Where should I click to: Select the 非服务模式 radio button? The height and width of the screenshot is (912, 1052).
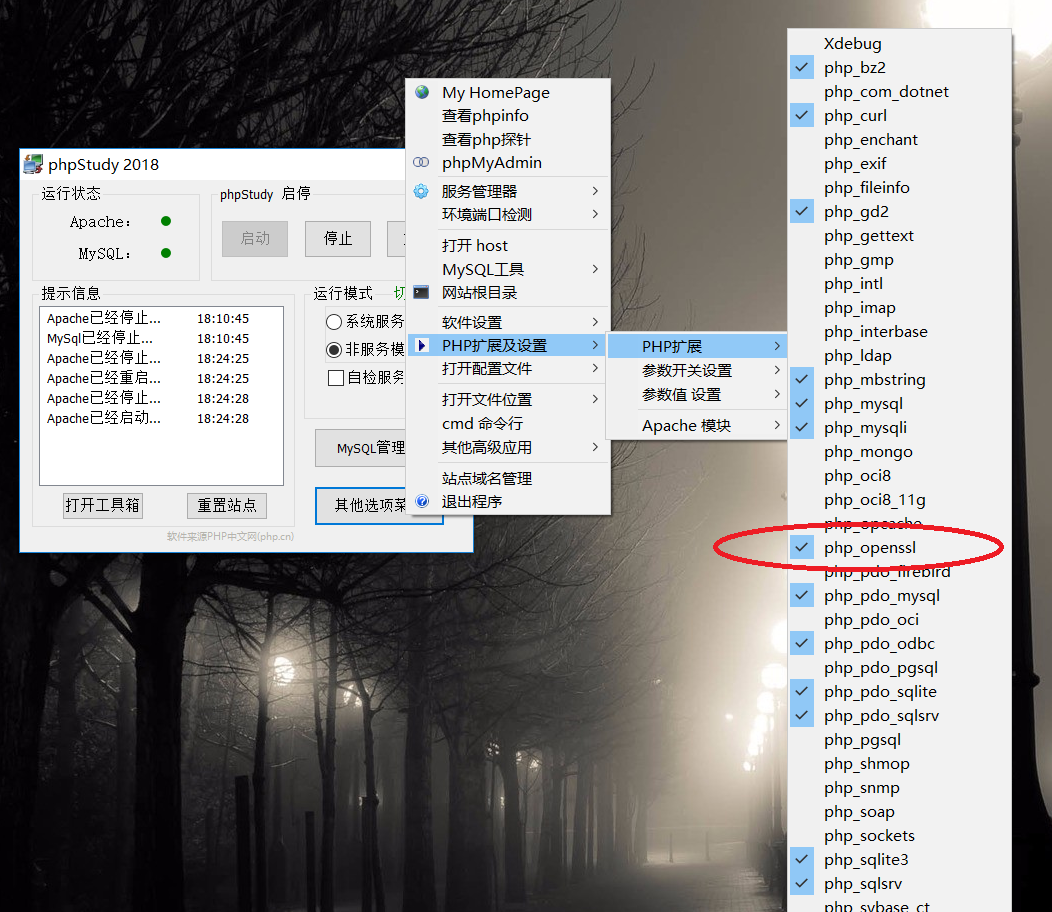pos(334,350)
